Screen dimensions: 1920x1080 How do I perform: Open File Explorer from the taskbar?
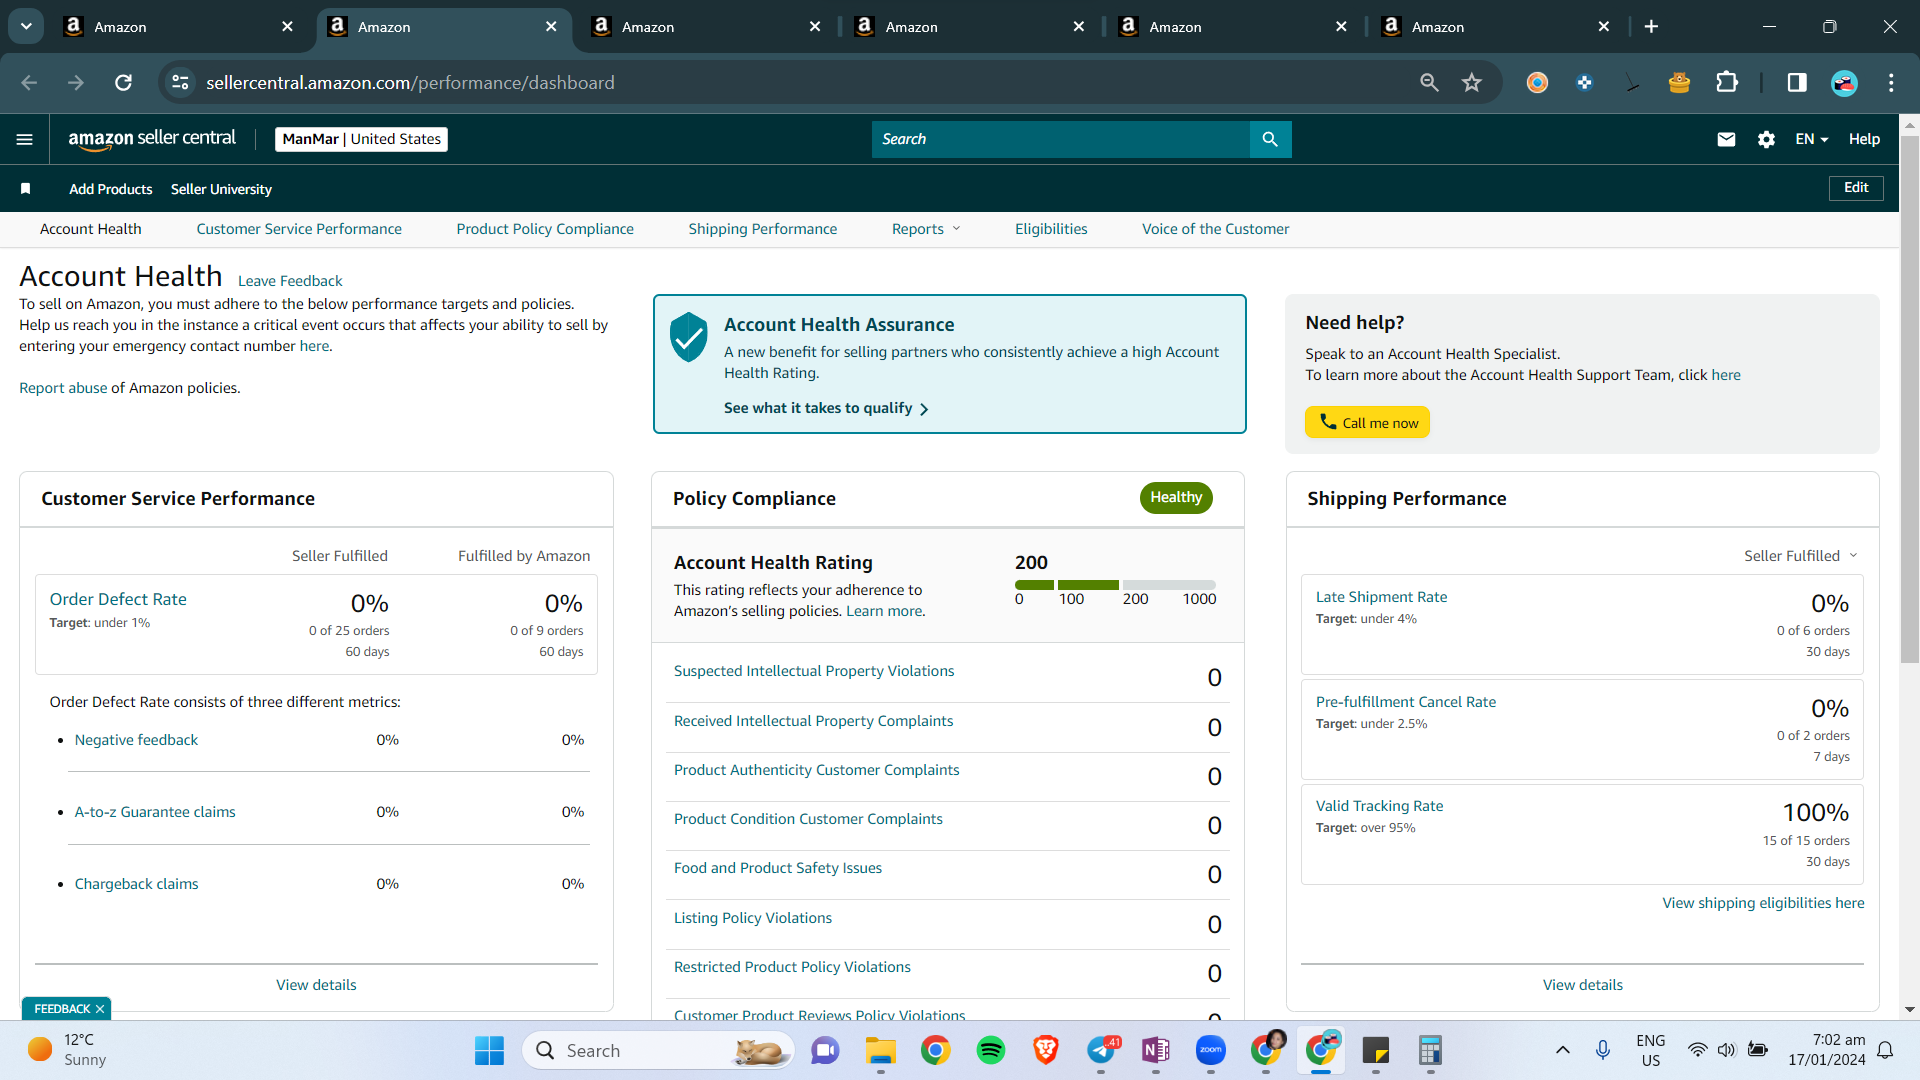point(880,1050)
